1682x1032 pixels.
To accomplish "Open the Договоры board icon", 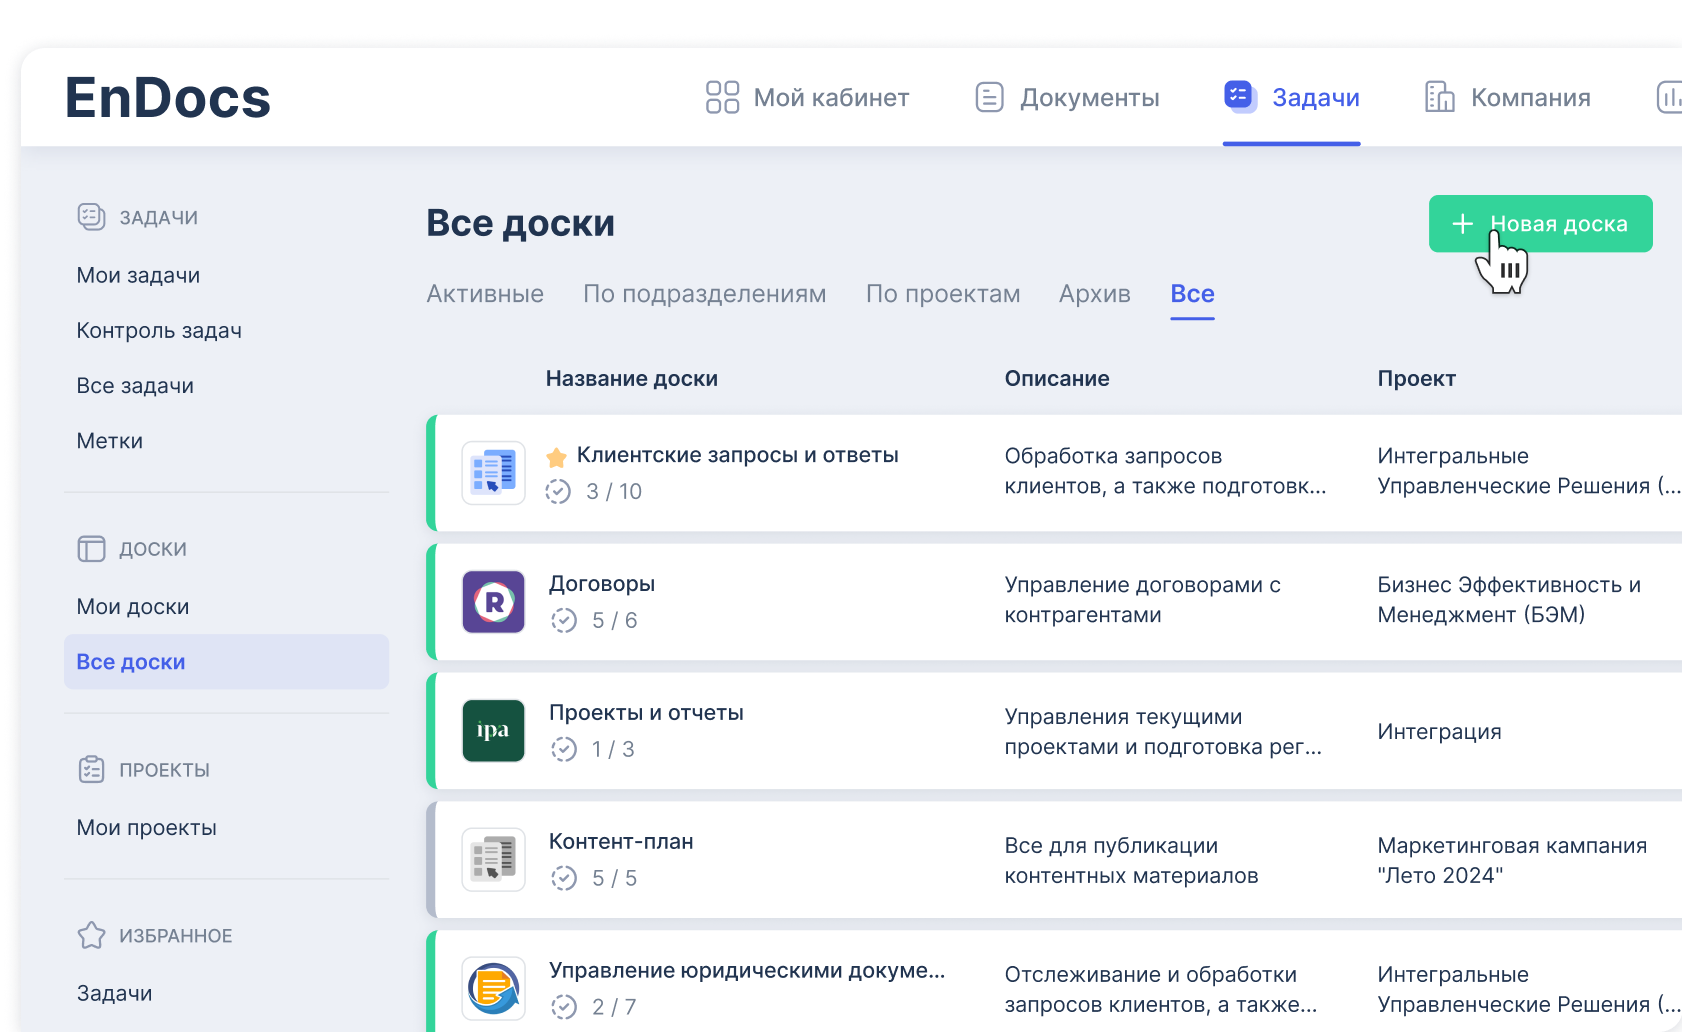I will (493, 602).
